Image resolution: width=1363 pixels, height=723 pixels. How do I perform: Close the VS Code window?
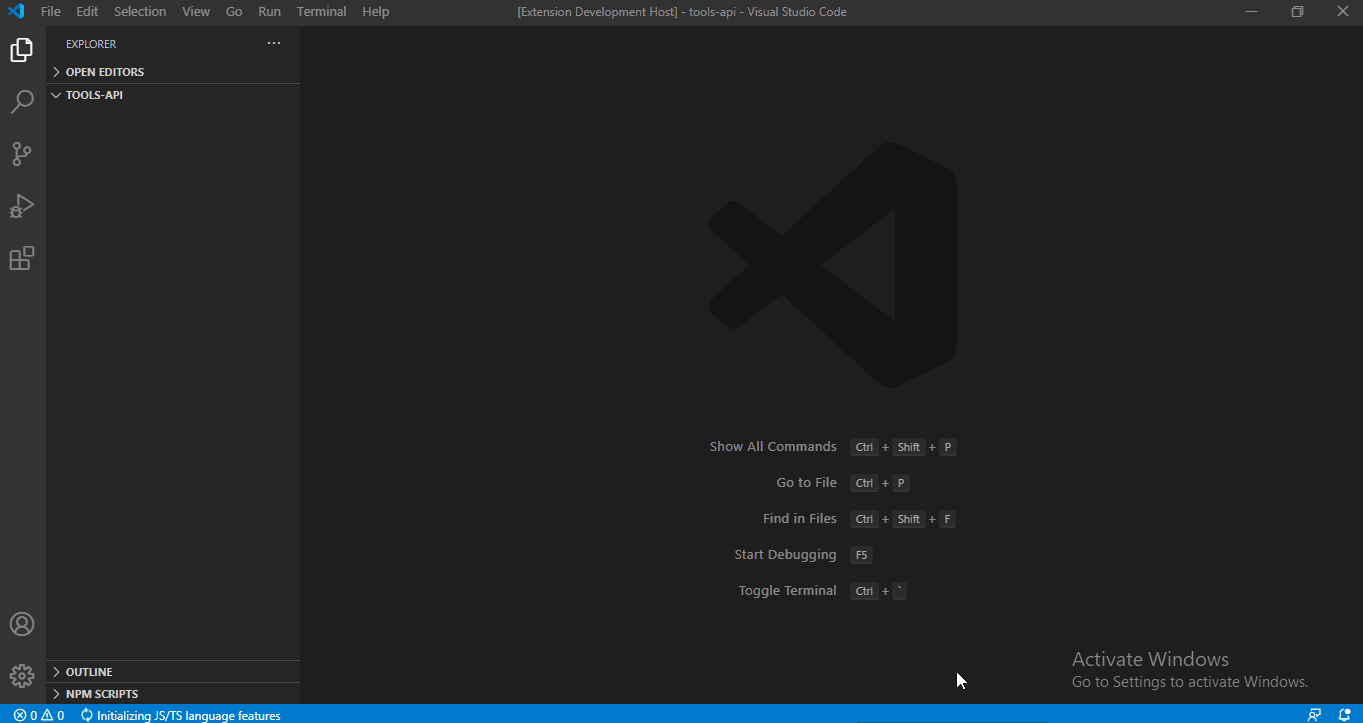click(1343, 12)
